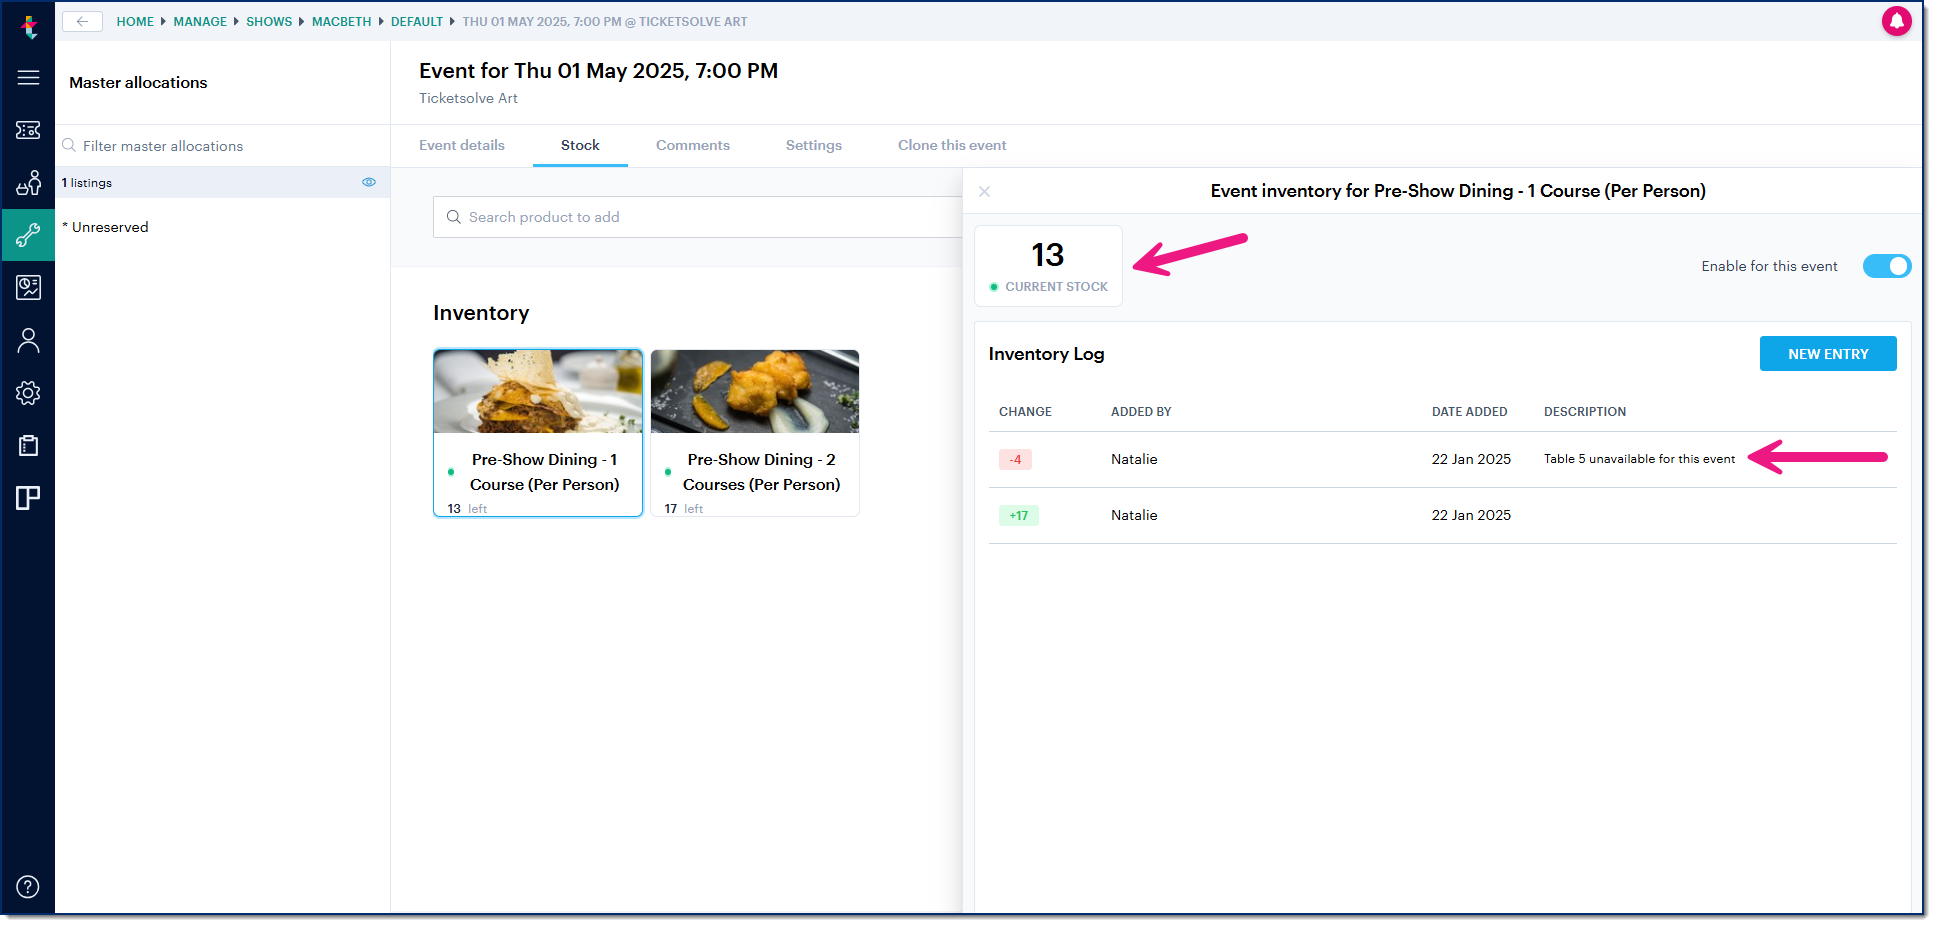Open the layout panel sidebar icon

coord(29,498)
